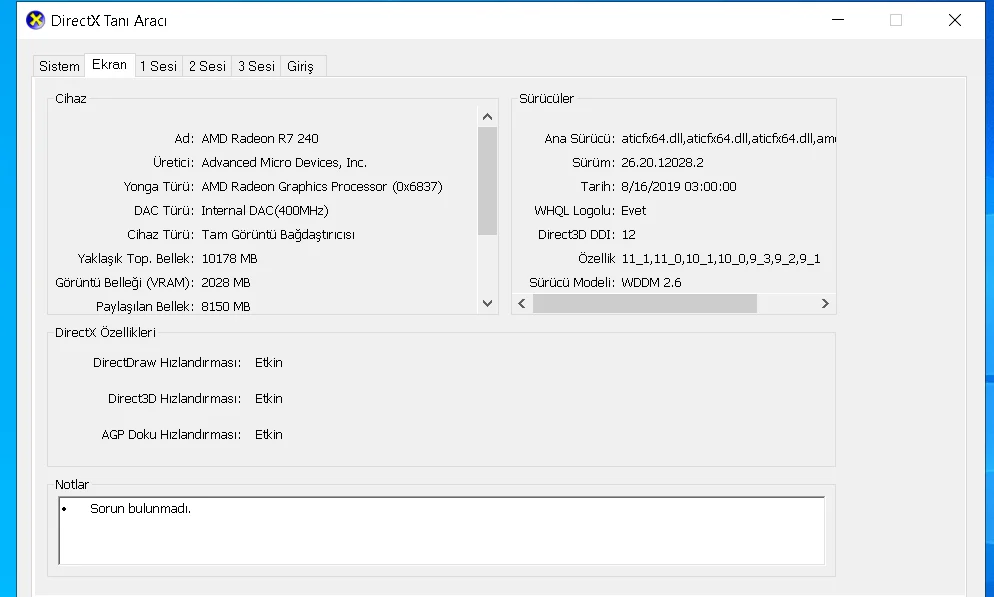Click the Cihaz panel scroll up arrow

pyautogui.click(x=487, y=117)
